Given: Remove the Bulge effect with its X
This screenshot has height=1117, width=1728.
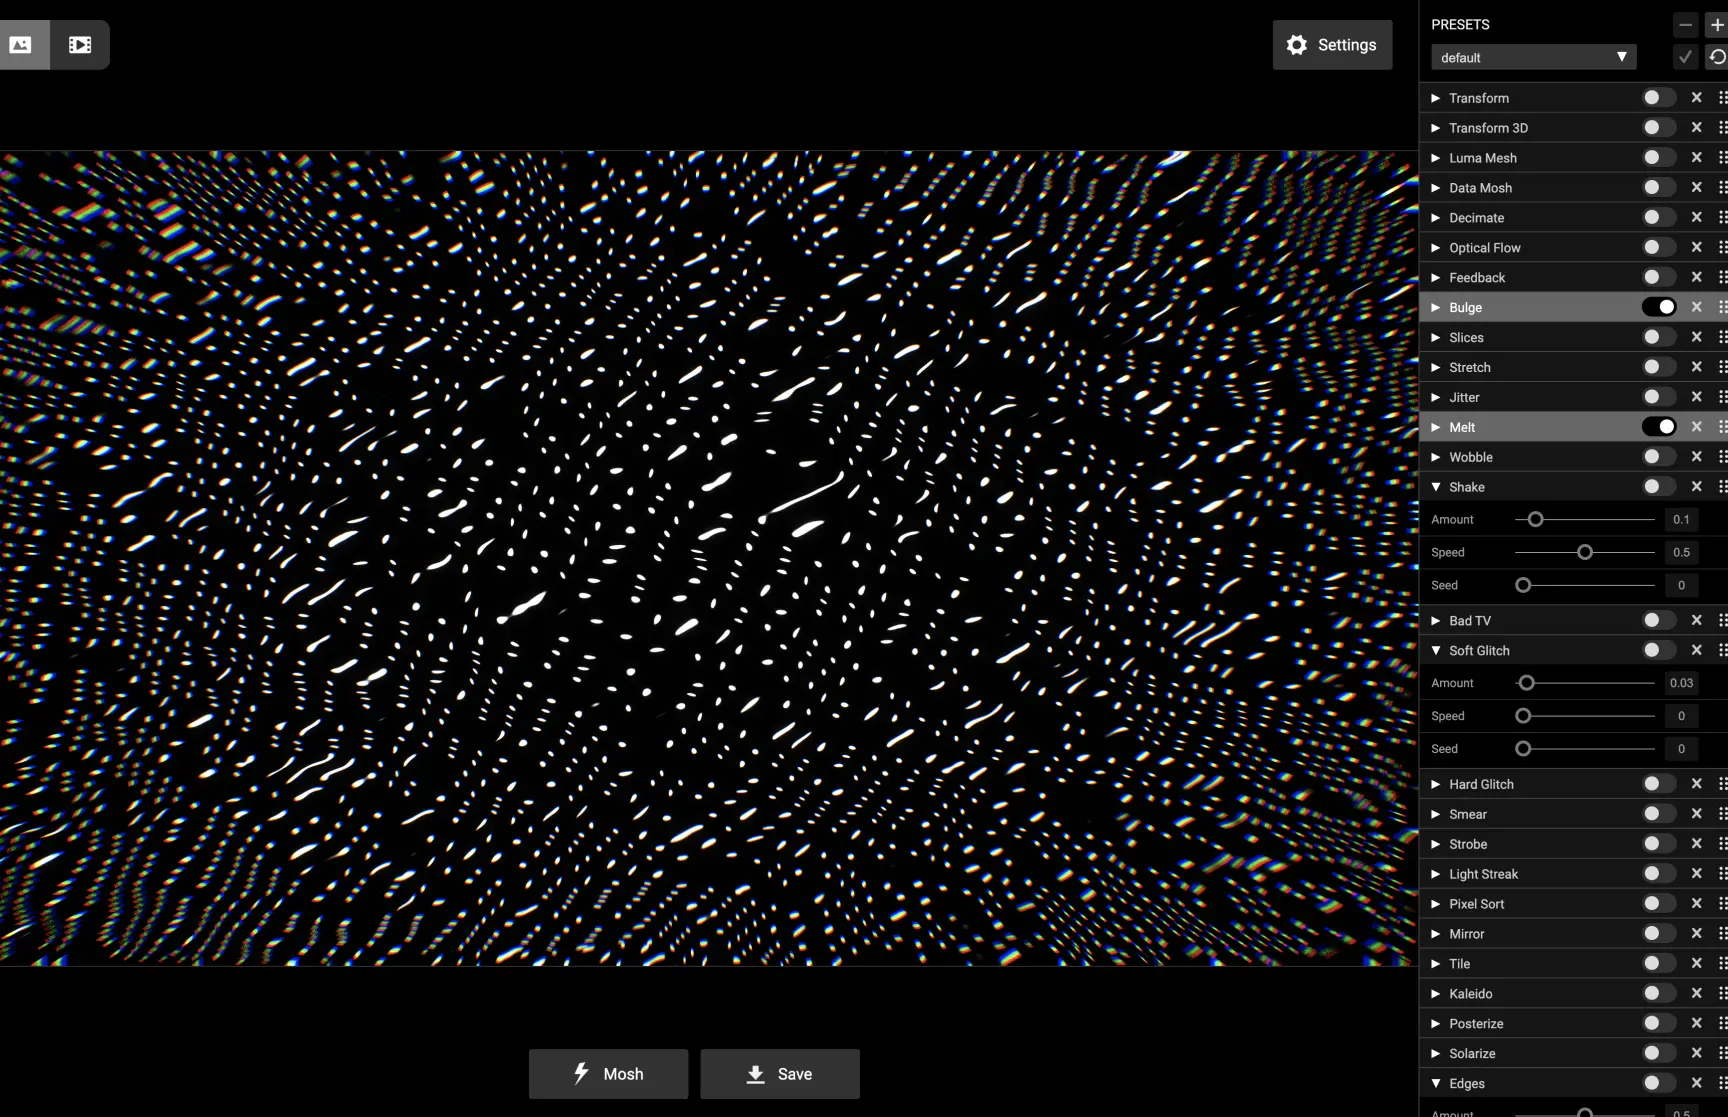Looking at the screenshot, I should pyautogui.click(x=1696, y=308).
